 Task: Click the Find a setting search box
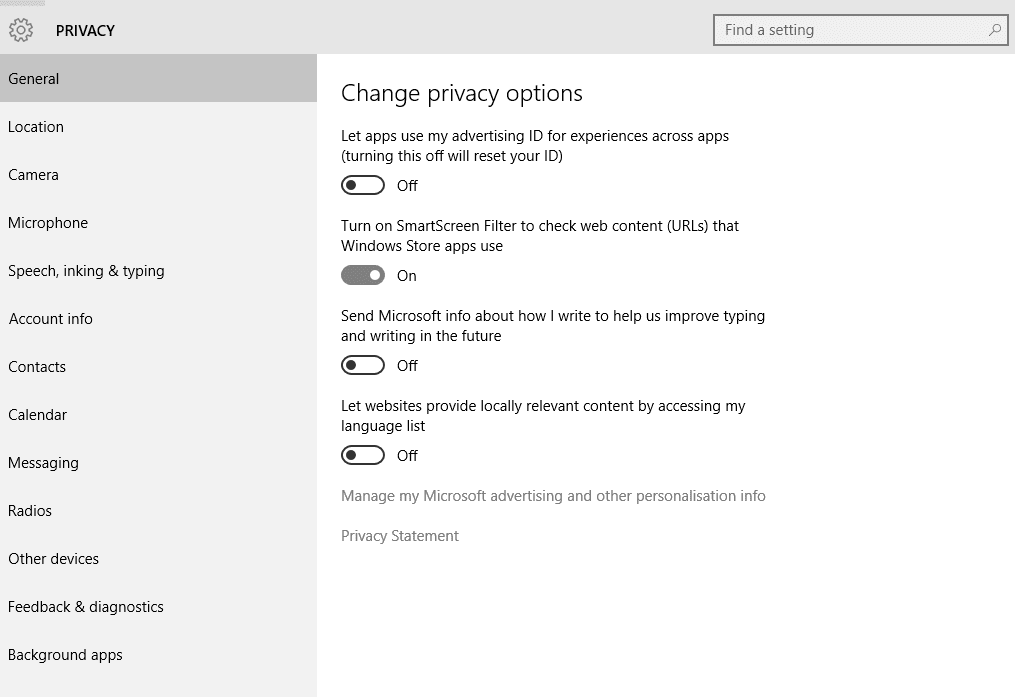(x=850, y=30)
